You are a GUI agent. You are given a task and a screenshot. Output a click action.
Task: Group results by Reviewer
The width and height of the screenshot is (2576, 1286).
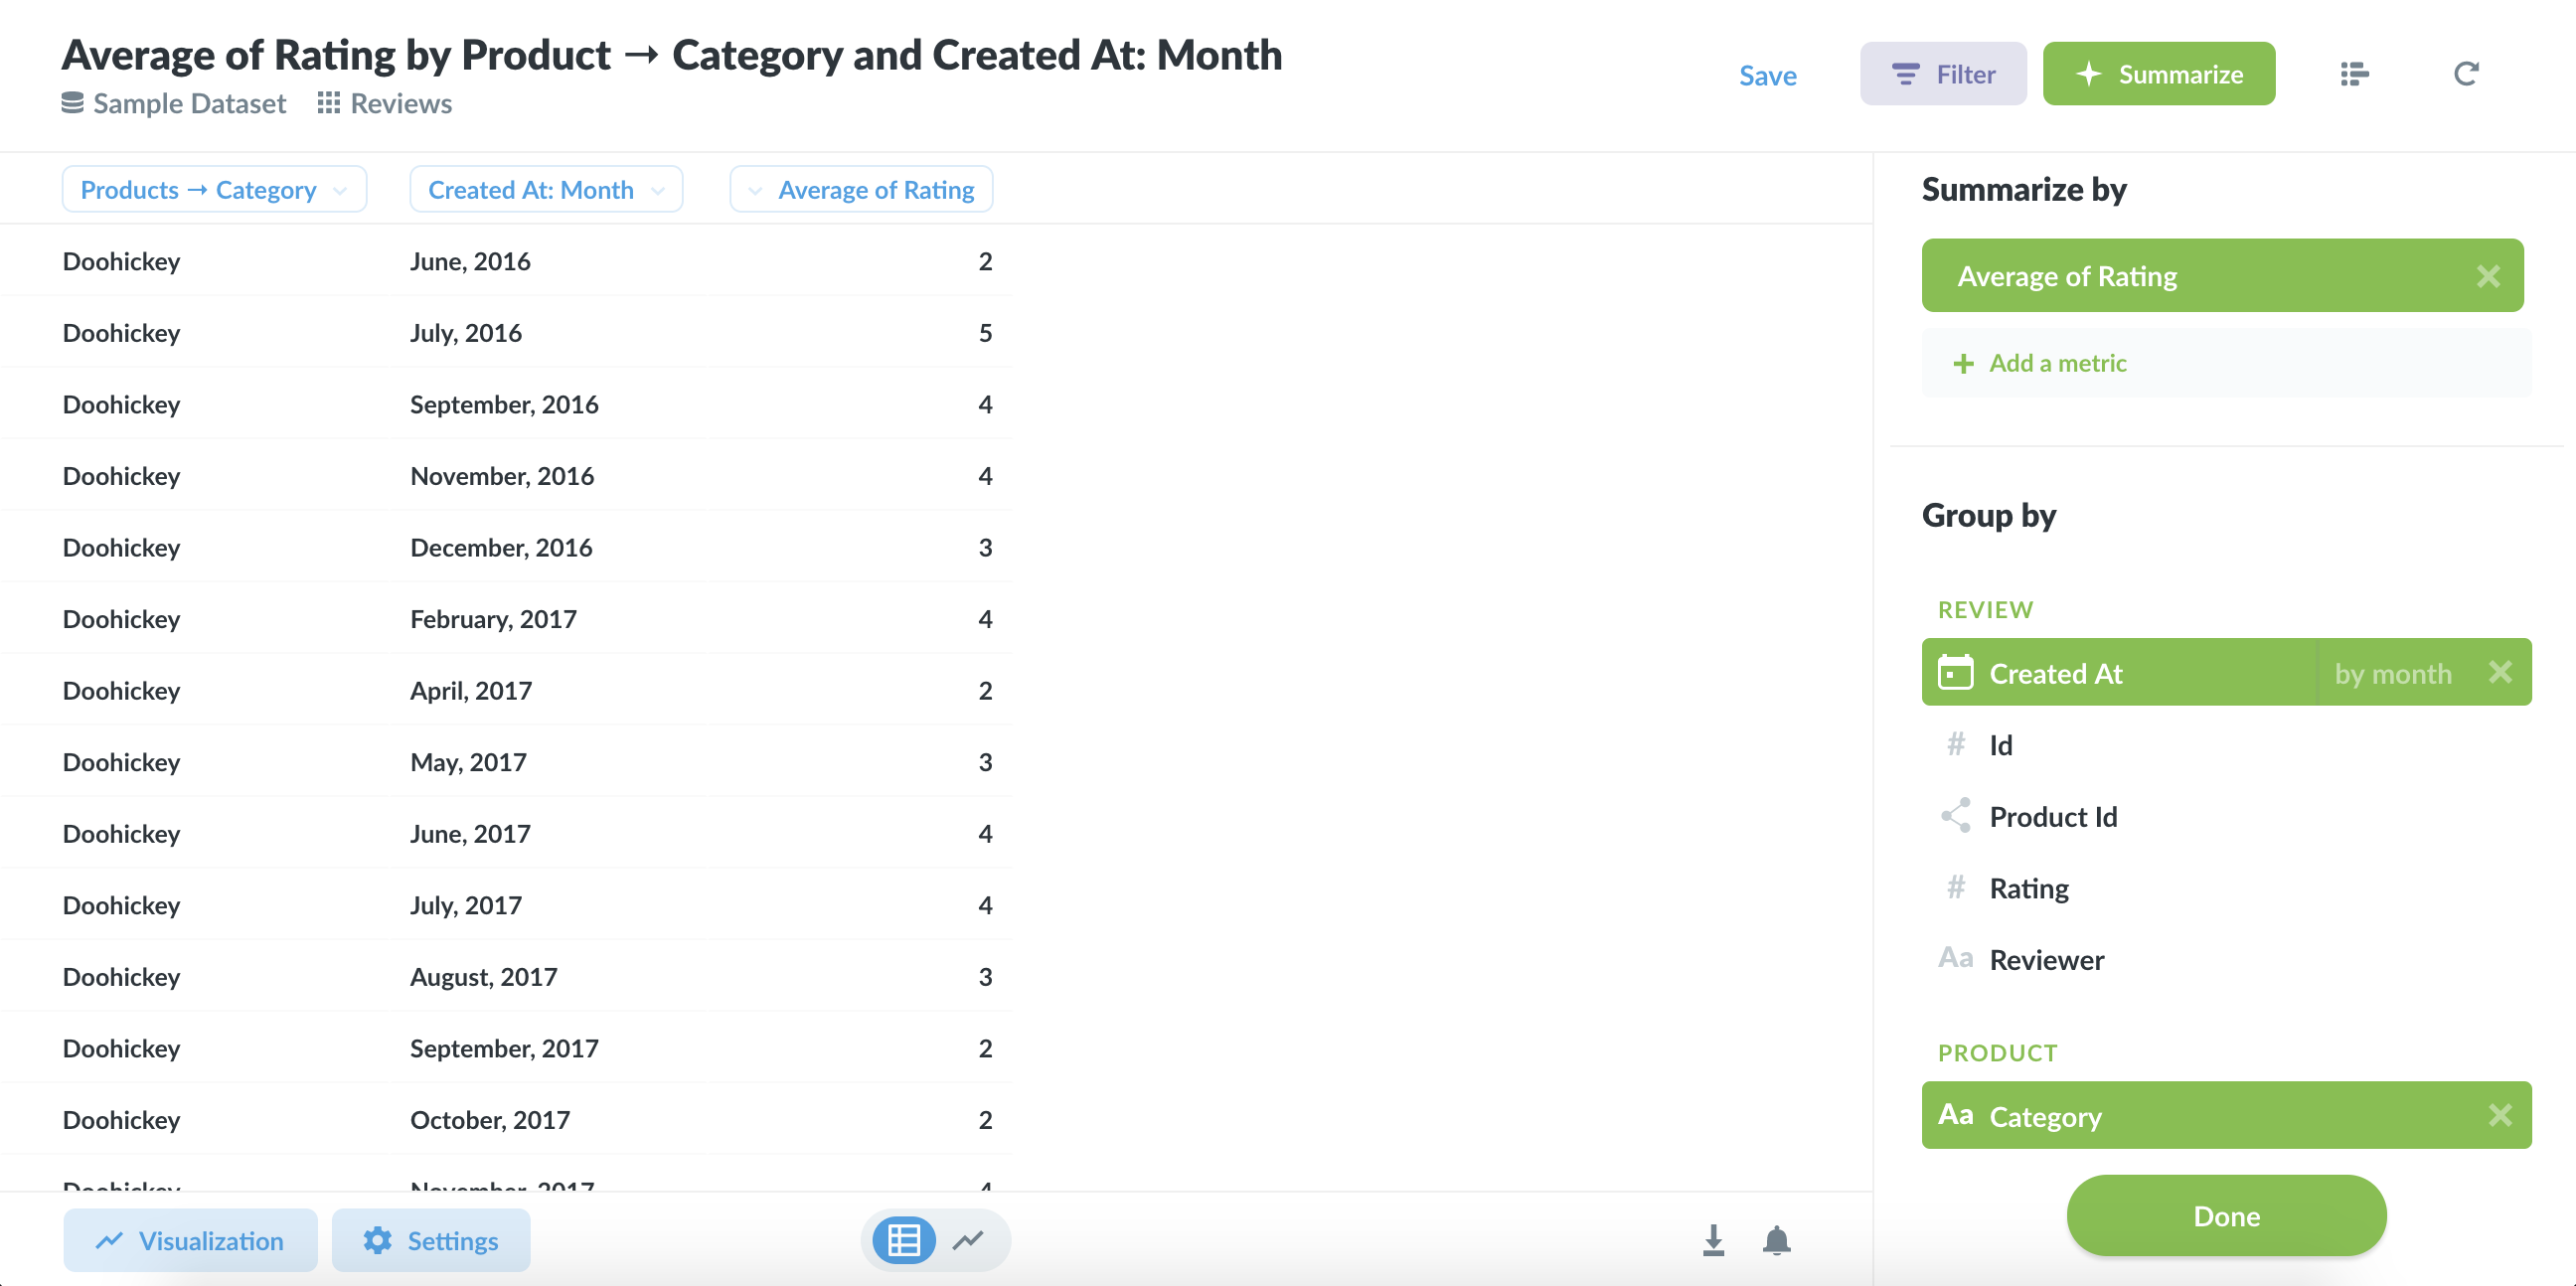click(x=2046, y=959)
